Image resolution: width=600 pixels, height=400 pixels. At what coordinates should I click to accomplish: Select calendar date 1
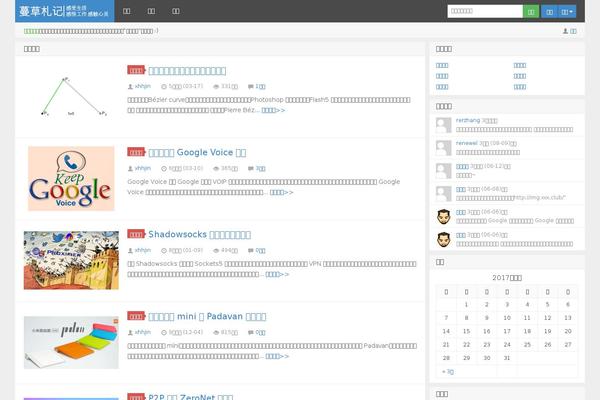[466, 304]
